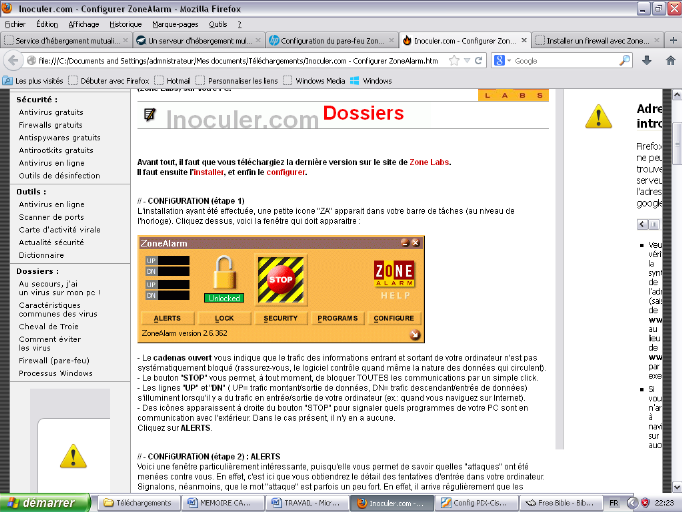Close the Inoculer.com tab with its X
The width and height of the screenshot is (682, 512).
pos(524,40)
